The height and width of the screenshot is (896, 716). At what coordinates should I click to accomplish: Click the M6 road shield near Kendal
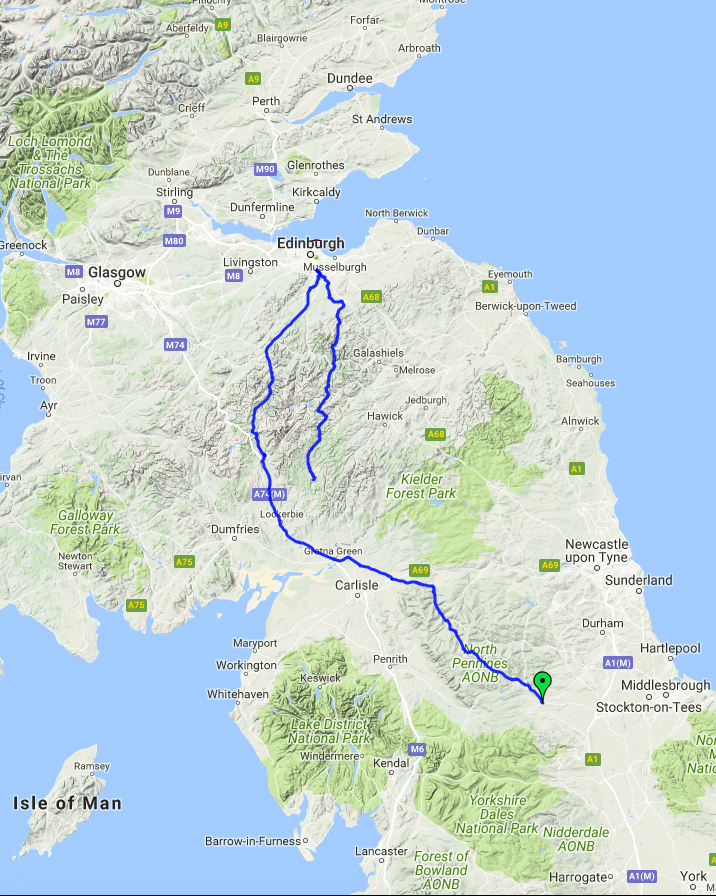417,749
